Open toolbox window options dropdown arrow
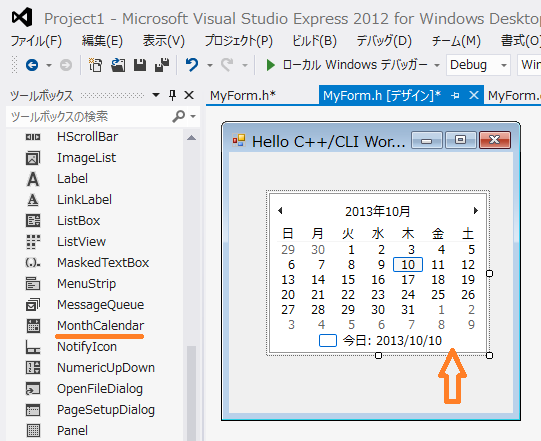 click(156, 95)
